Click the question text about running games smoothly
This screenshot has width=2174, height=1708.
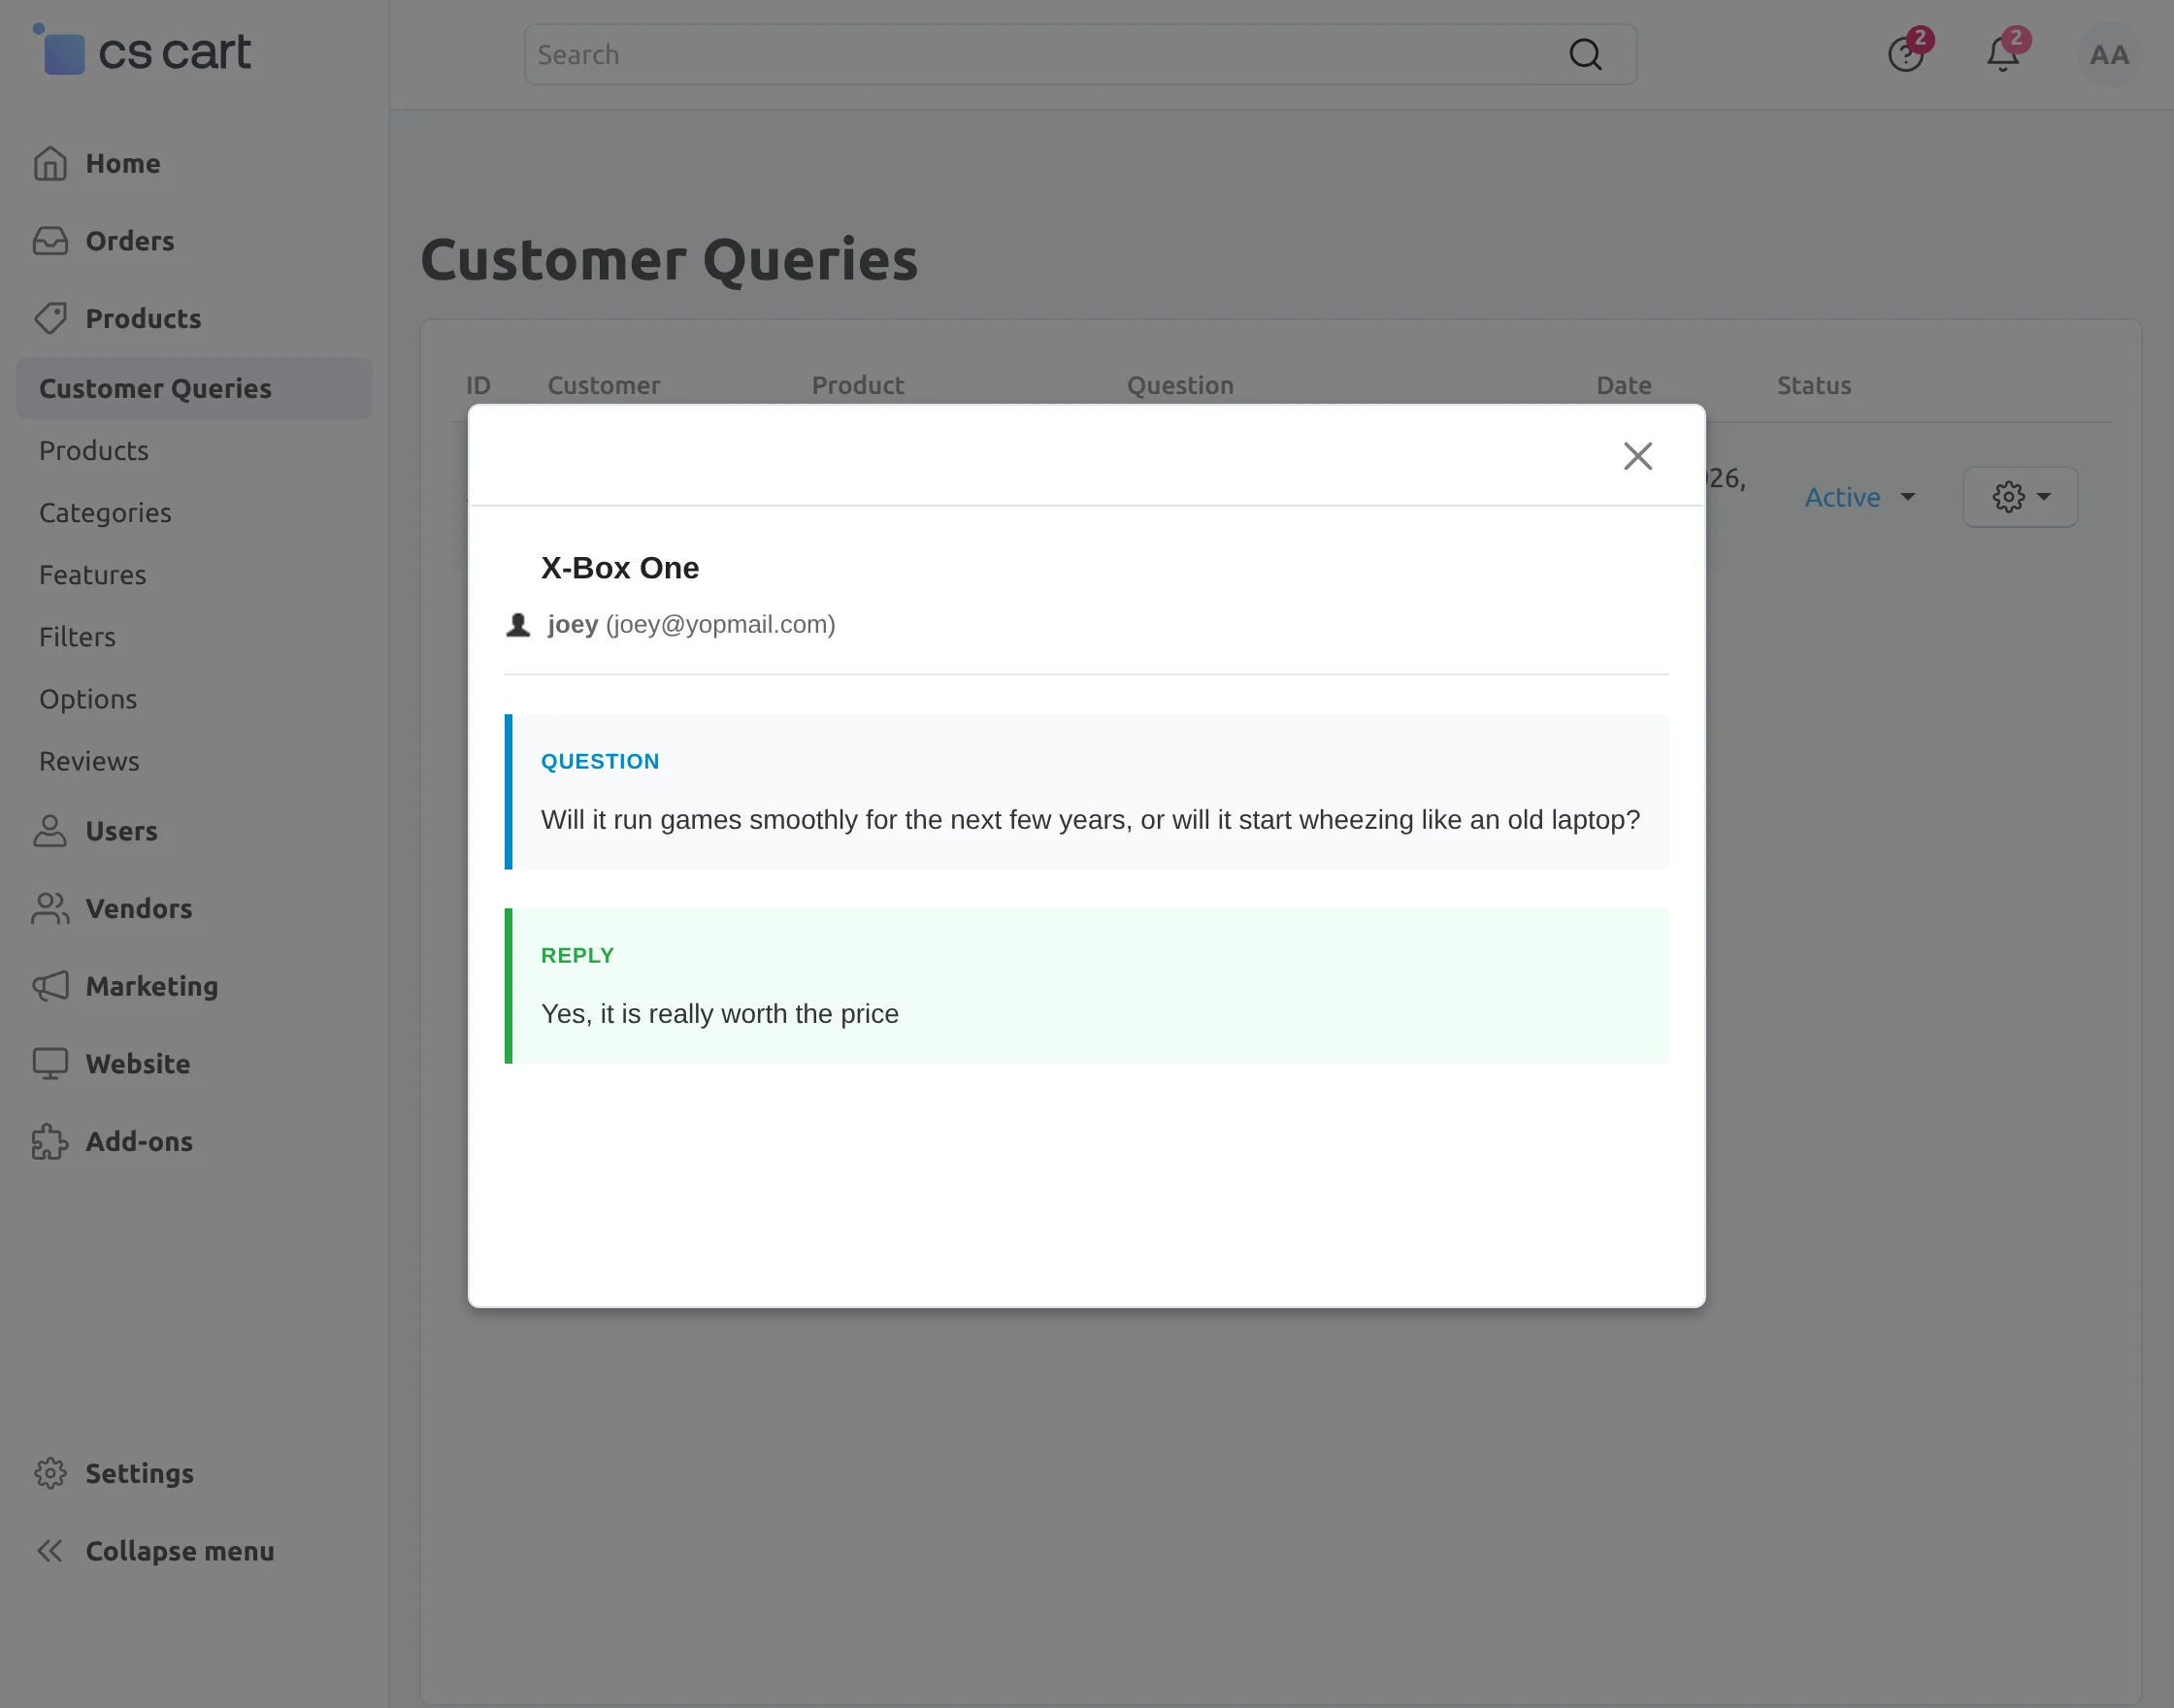click(1090, 820)
